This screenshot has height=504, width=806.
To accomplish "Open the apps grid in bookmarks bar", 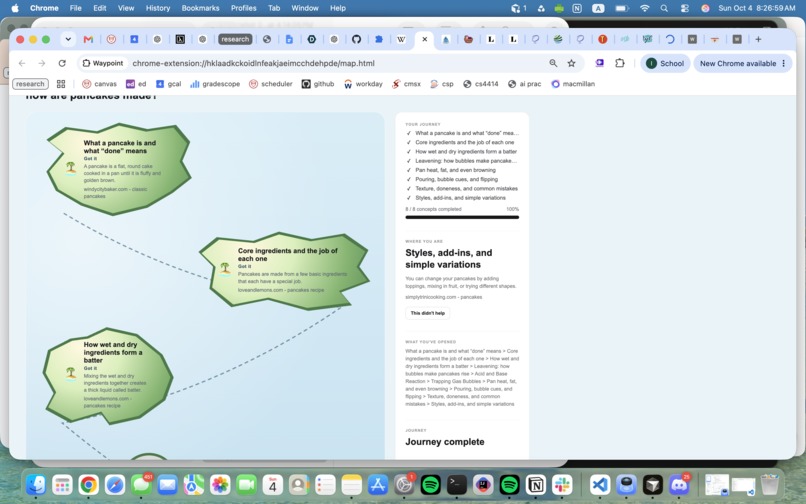I will [x=61, y=84].
